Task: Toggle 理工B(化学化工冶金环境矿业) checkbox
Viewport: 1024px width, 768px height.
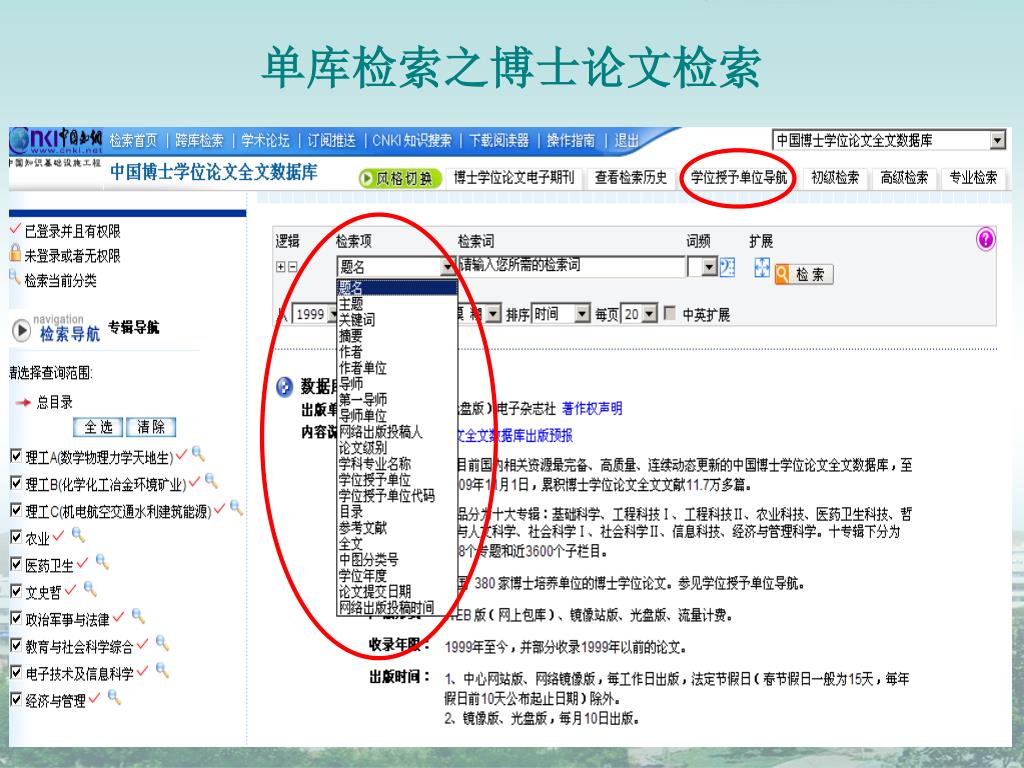Action: 16,483
